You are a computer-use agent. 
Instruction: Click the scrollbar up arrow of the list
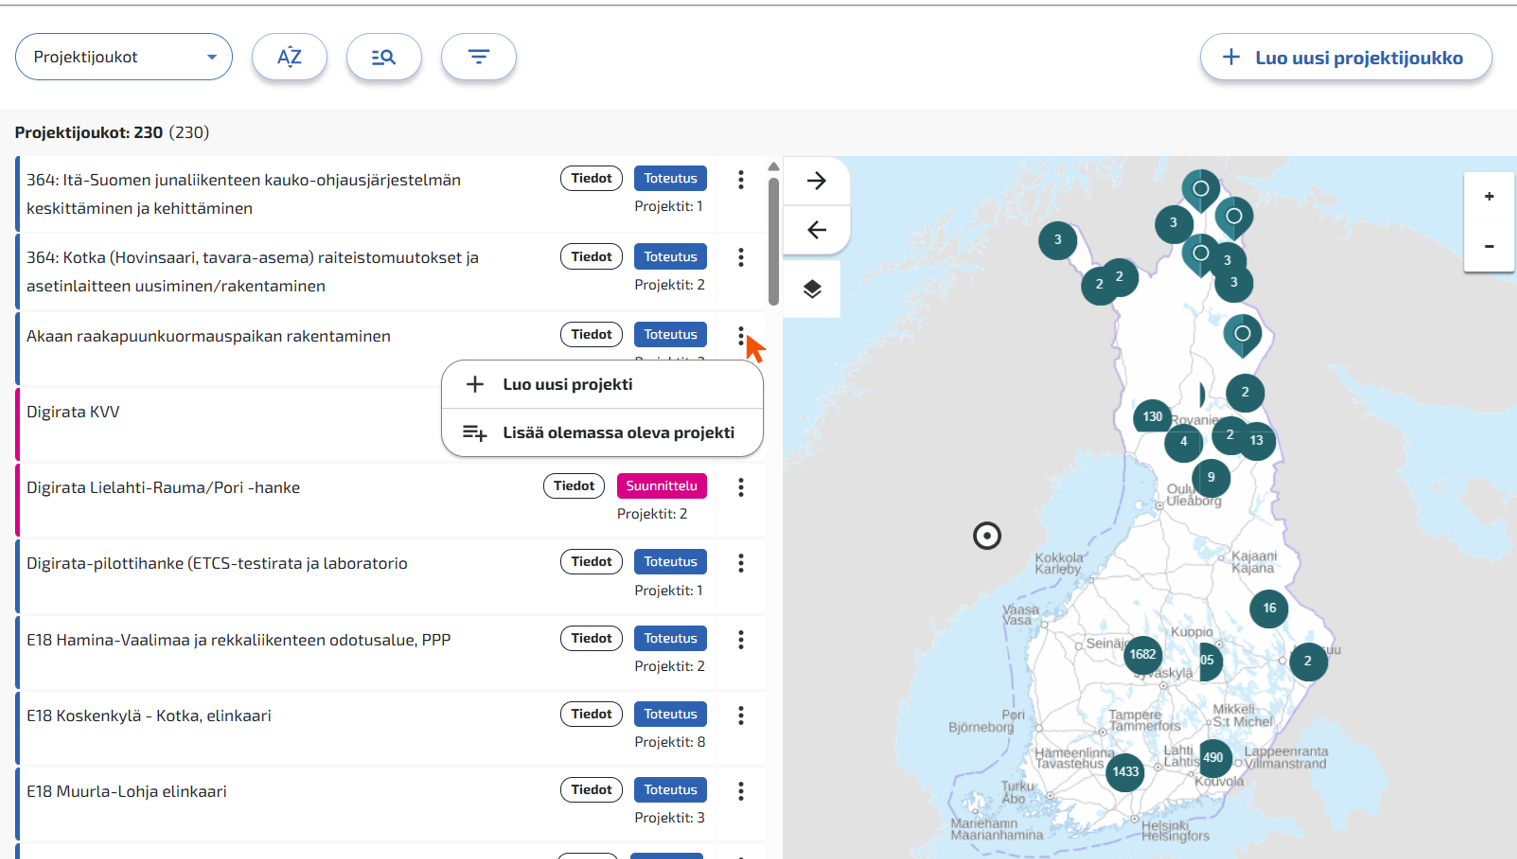click(773, 166)
